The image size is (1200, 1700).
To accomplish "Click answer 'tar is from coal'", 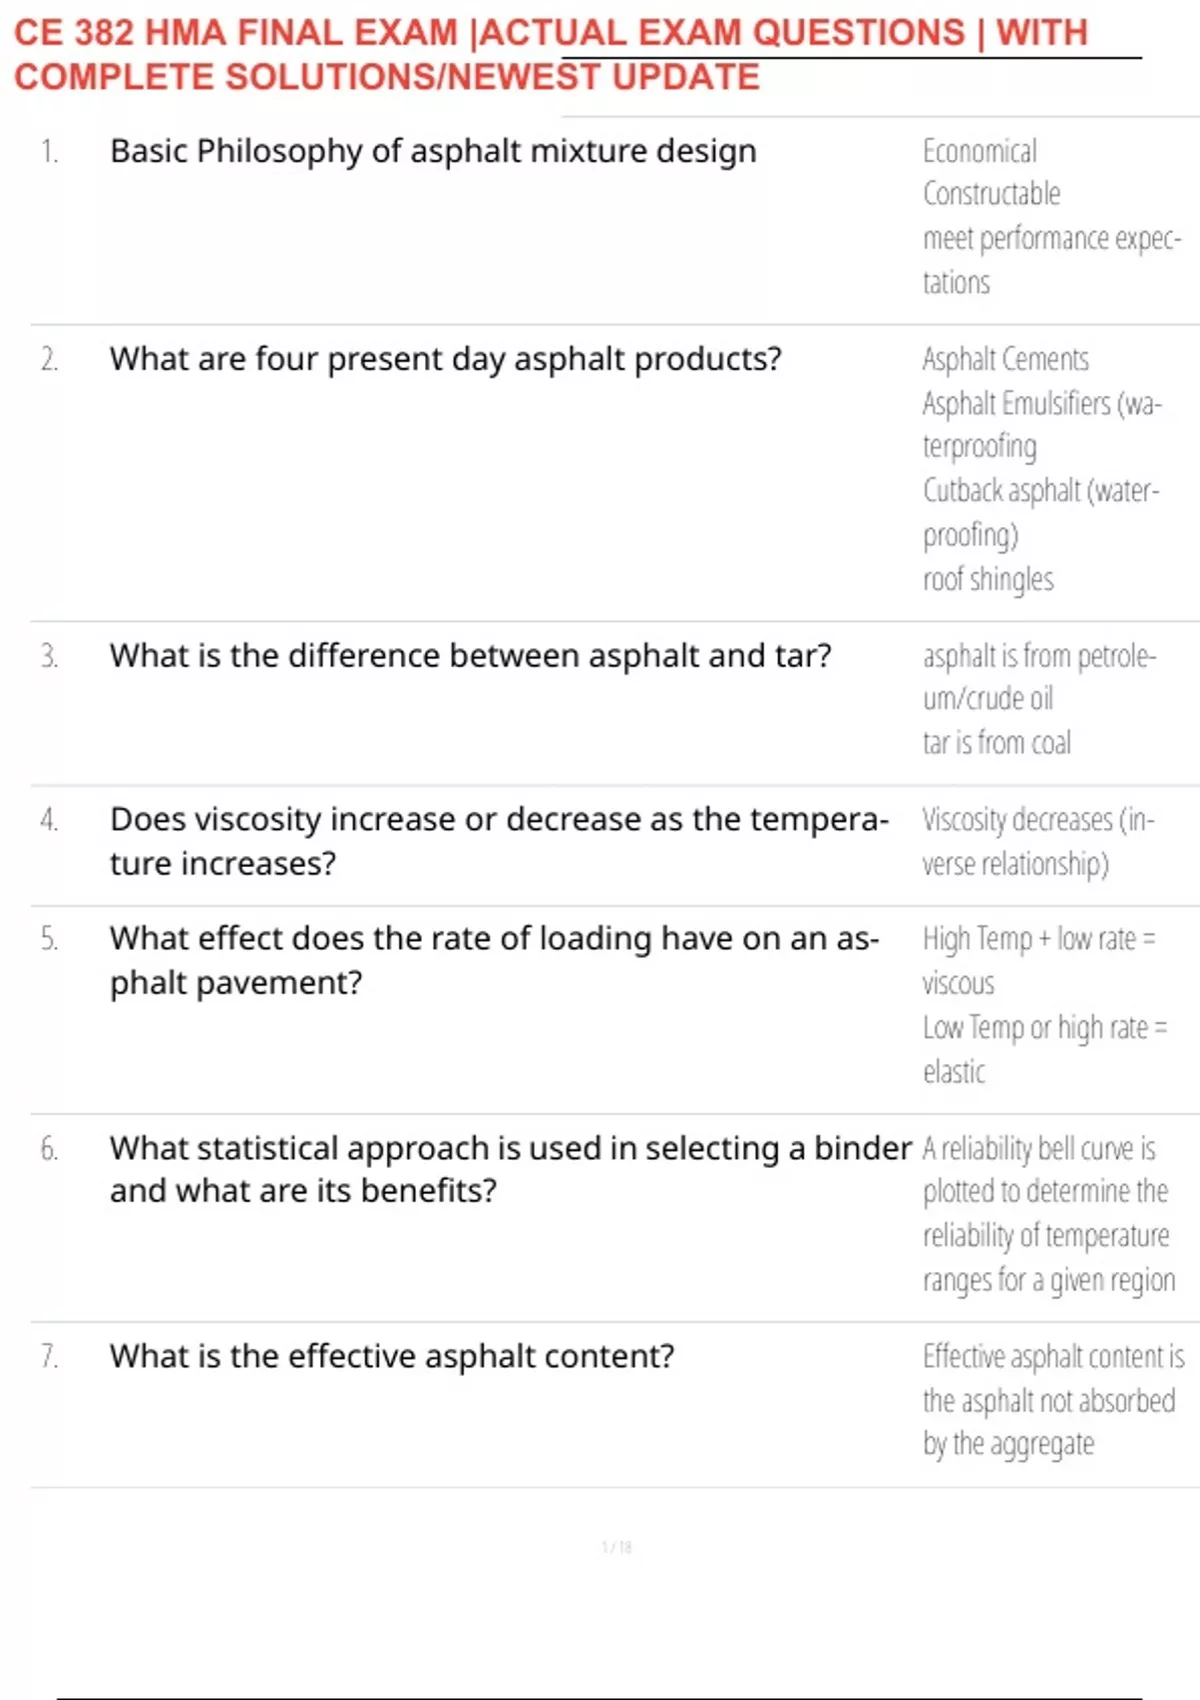I will [x=996, y=743].
